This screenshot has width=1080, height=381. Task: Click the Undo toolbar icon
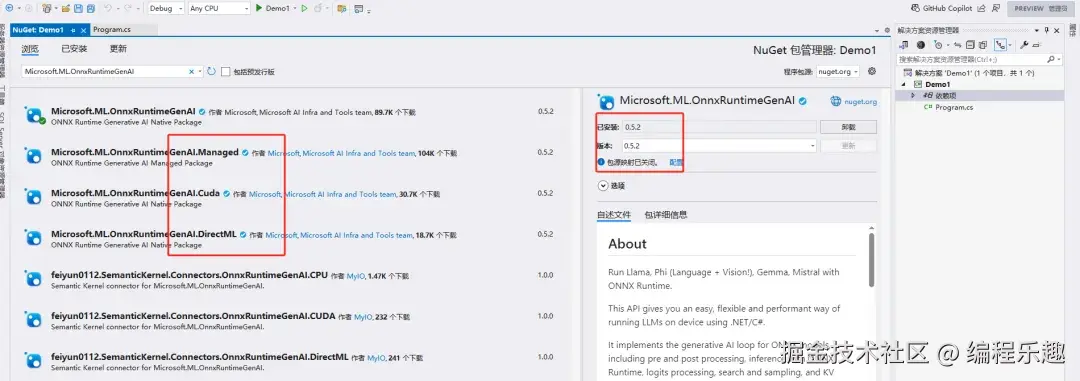pyautogui.click(x=107, y=8)
